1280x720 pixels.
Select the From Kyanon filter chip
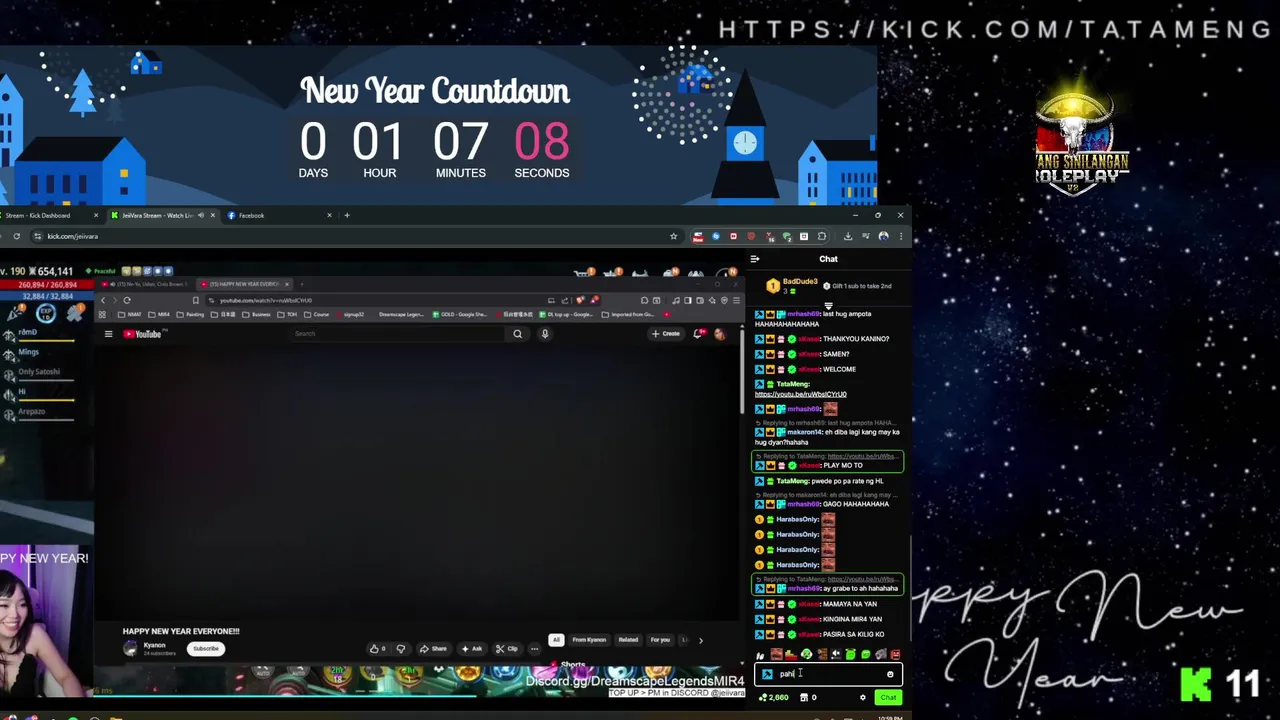589,640
